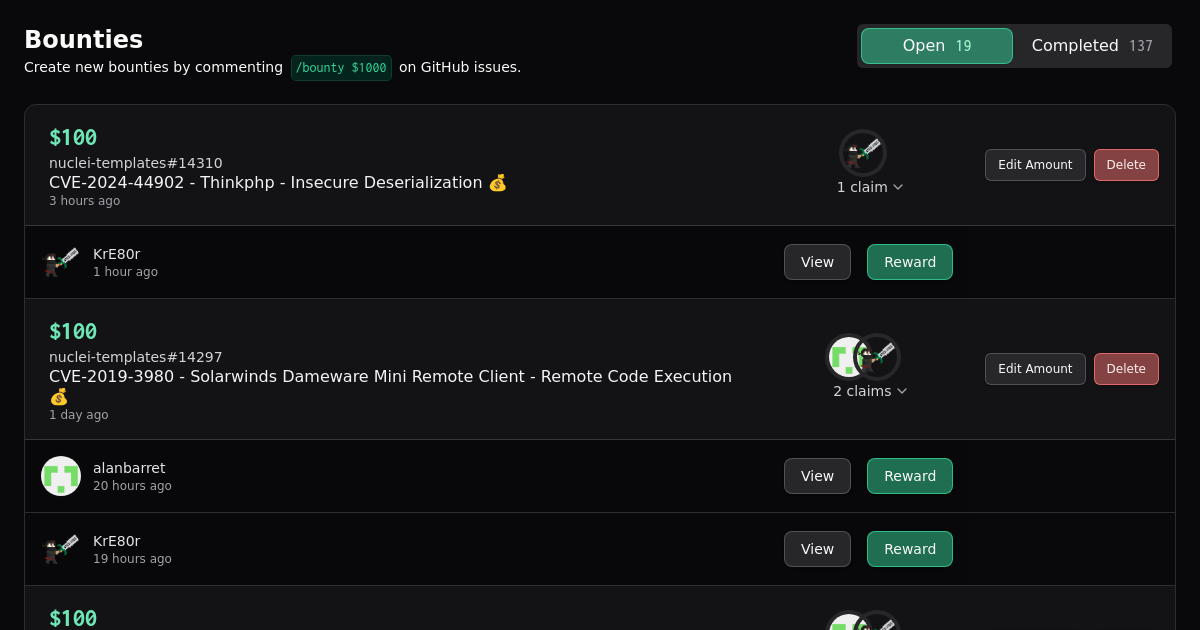This screenshot has width=1200, height=630.
Task: Open the CVE-2024-44902 Thinkphp bounty title
Action: click(x=265, y=183)
